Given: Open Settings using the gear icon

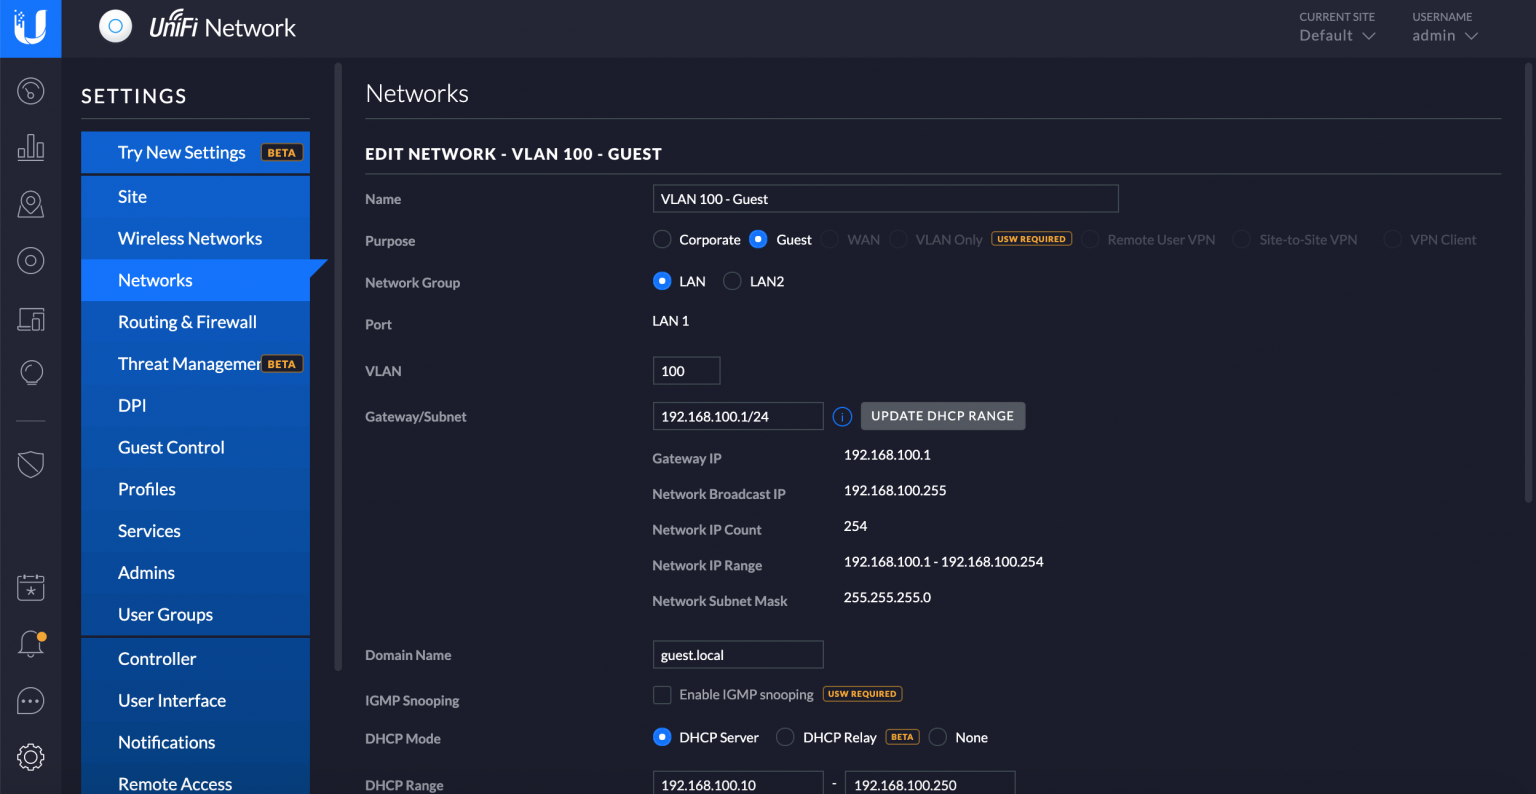Looking at the screenshot, I should point(30,757).
